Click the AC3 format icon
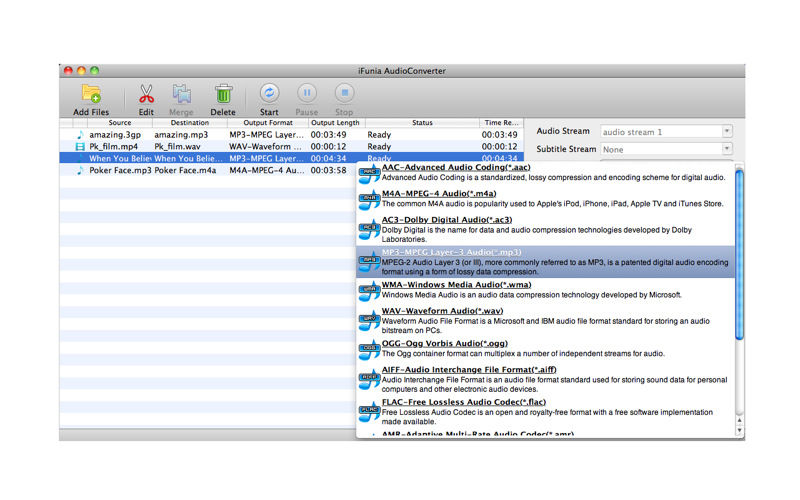Screen dimensions: 800x500 369,230
